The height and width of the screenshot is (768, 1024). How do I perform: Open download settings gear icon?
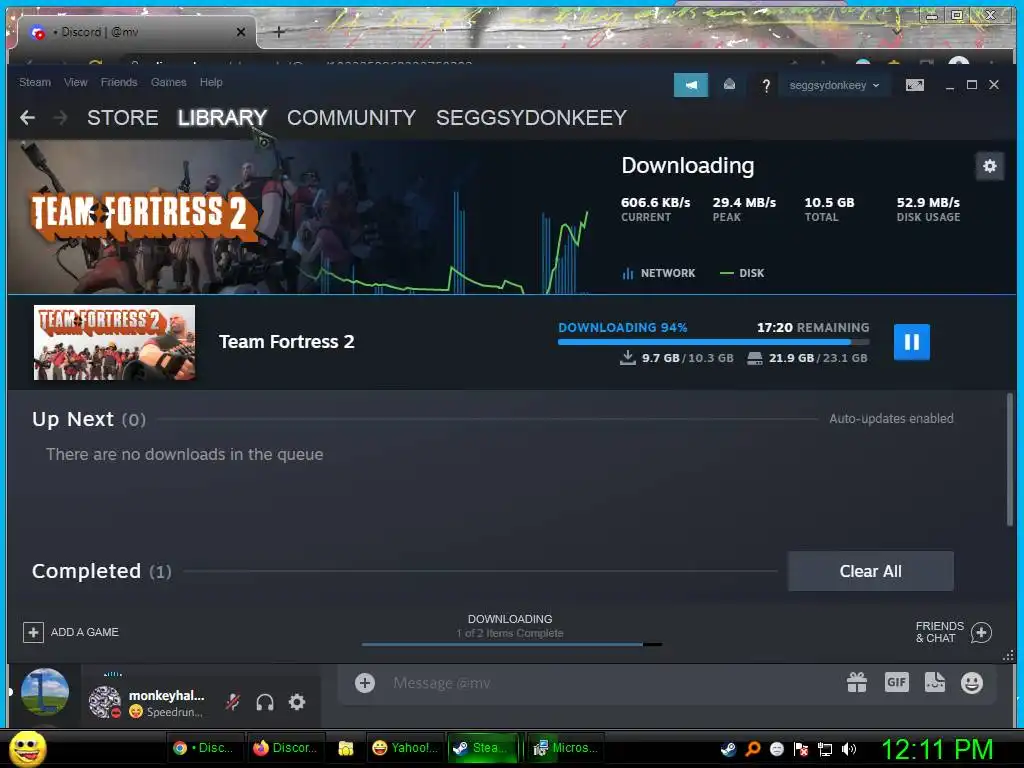coord(990,166)
